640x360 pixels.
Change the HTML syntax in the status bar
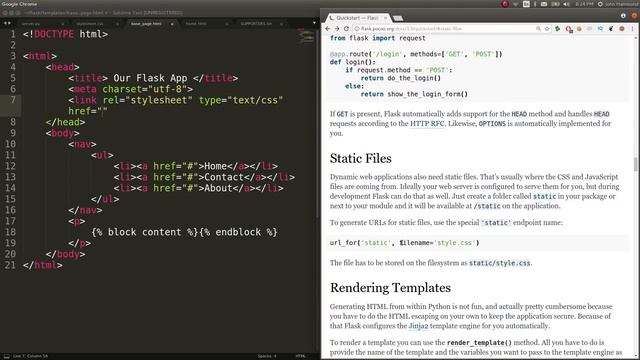pos(300,356)
